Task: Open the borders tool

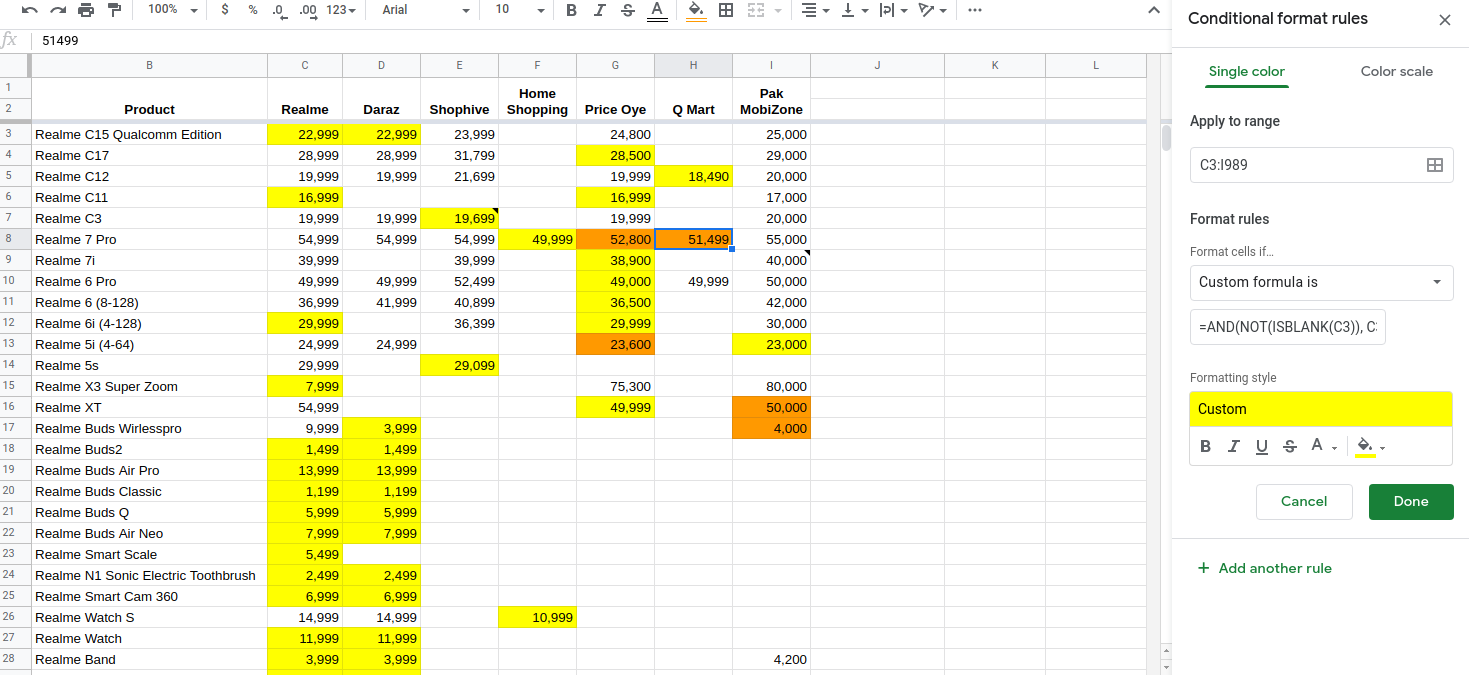Action: [726, 11]
